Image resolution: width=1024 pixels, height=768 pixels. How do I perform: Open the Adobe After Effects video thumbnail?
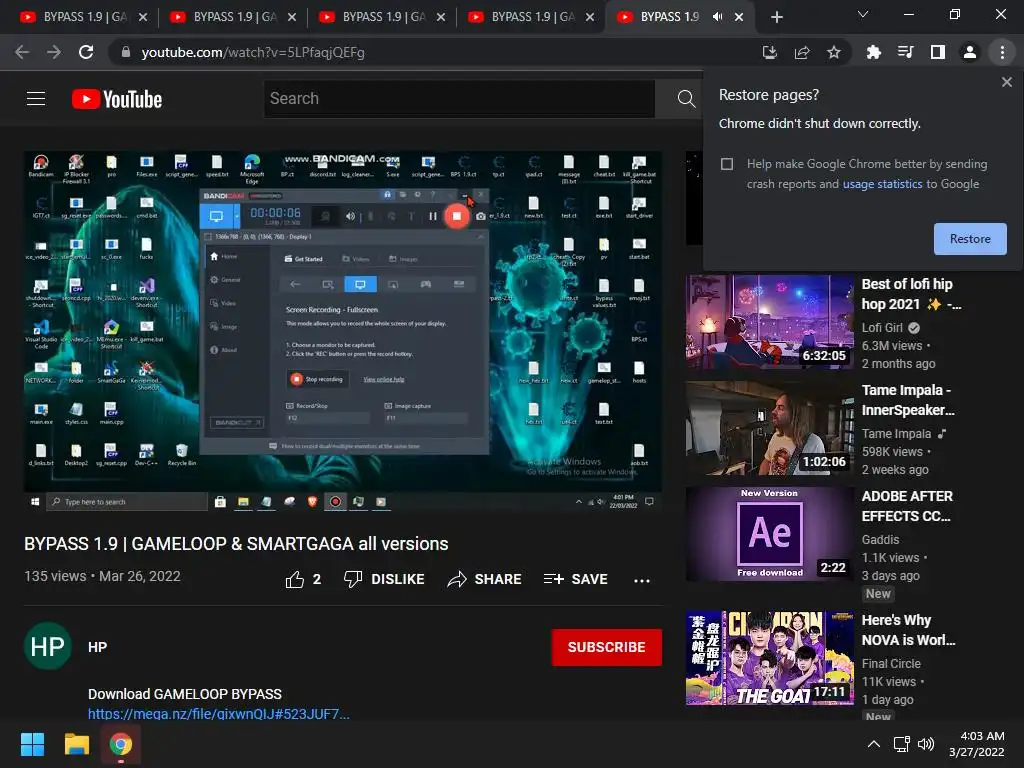(x=769, y=534)
